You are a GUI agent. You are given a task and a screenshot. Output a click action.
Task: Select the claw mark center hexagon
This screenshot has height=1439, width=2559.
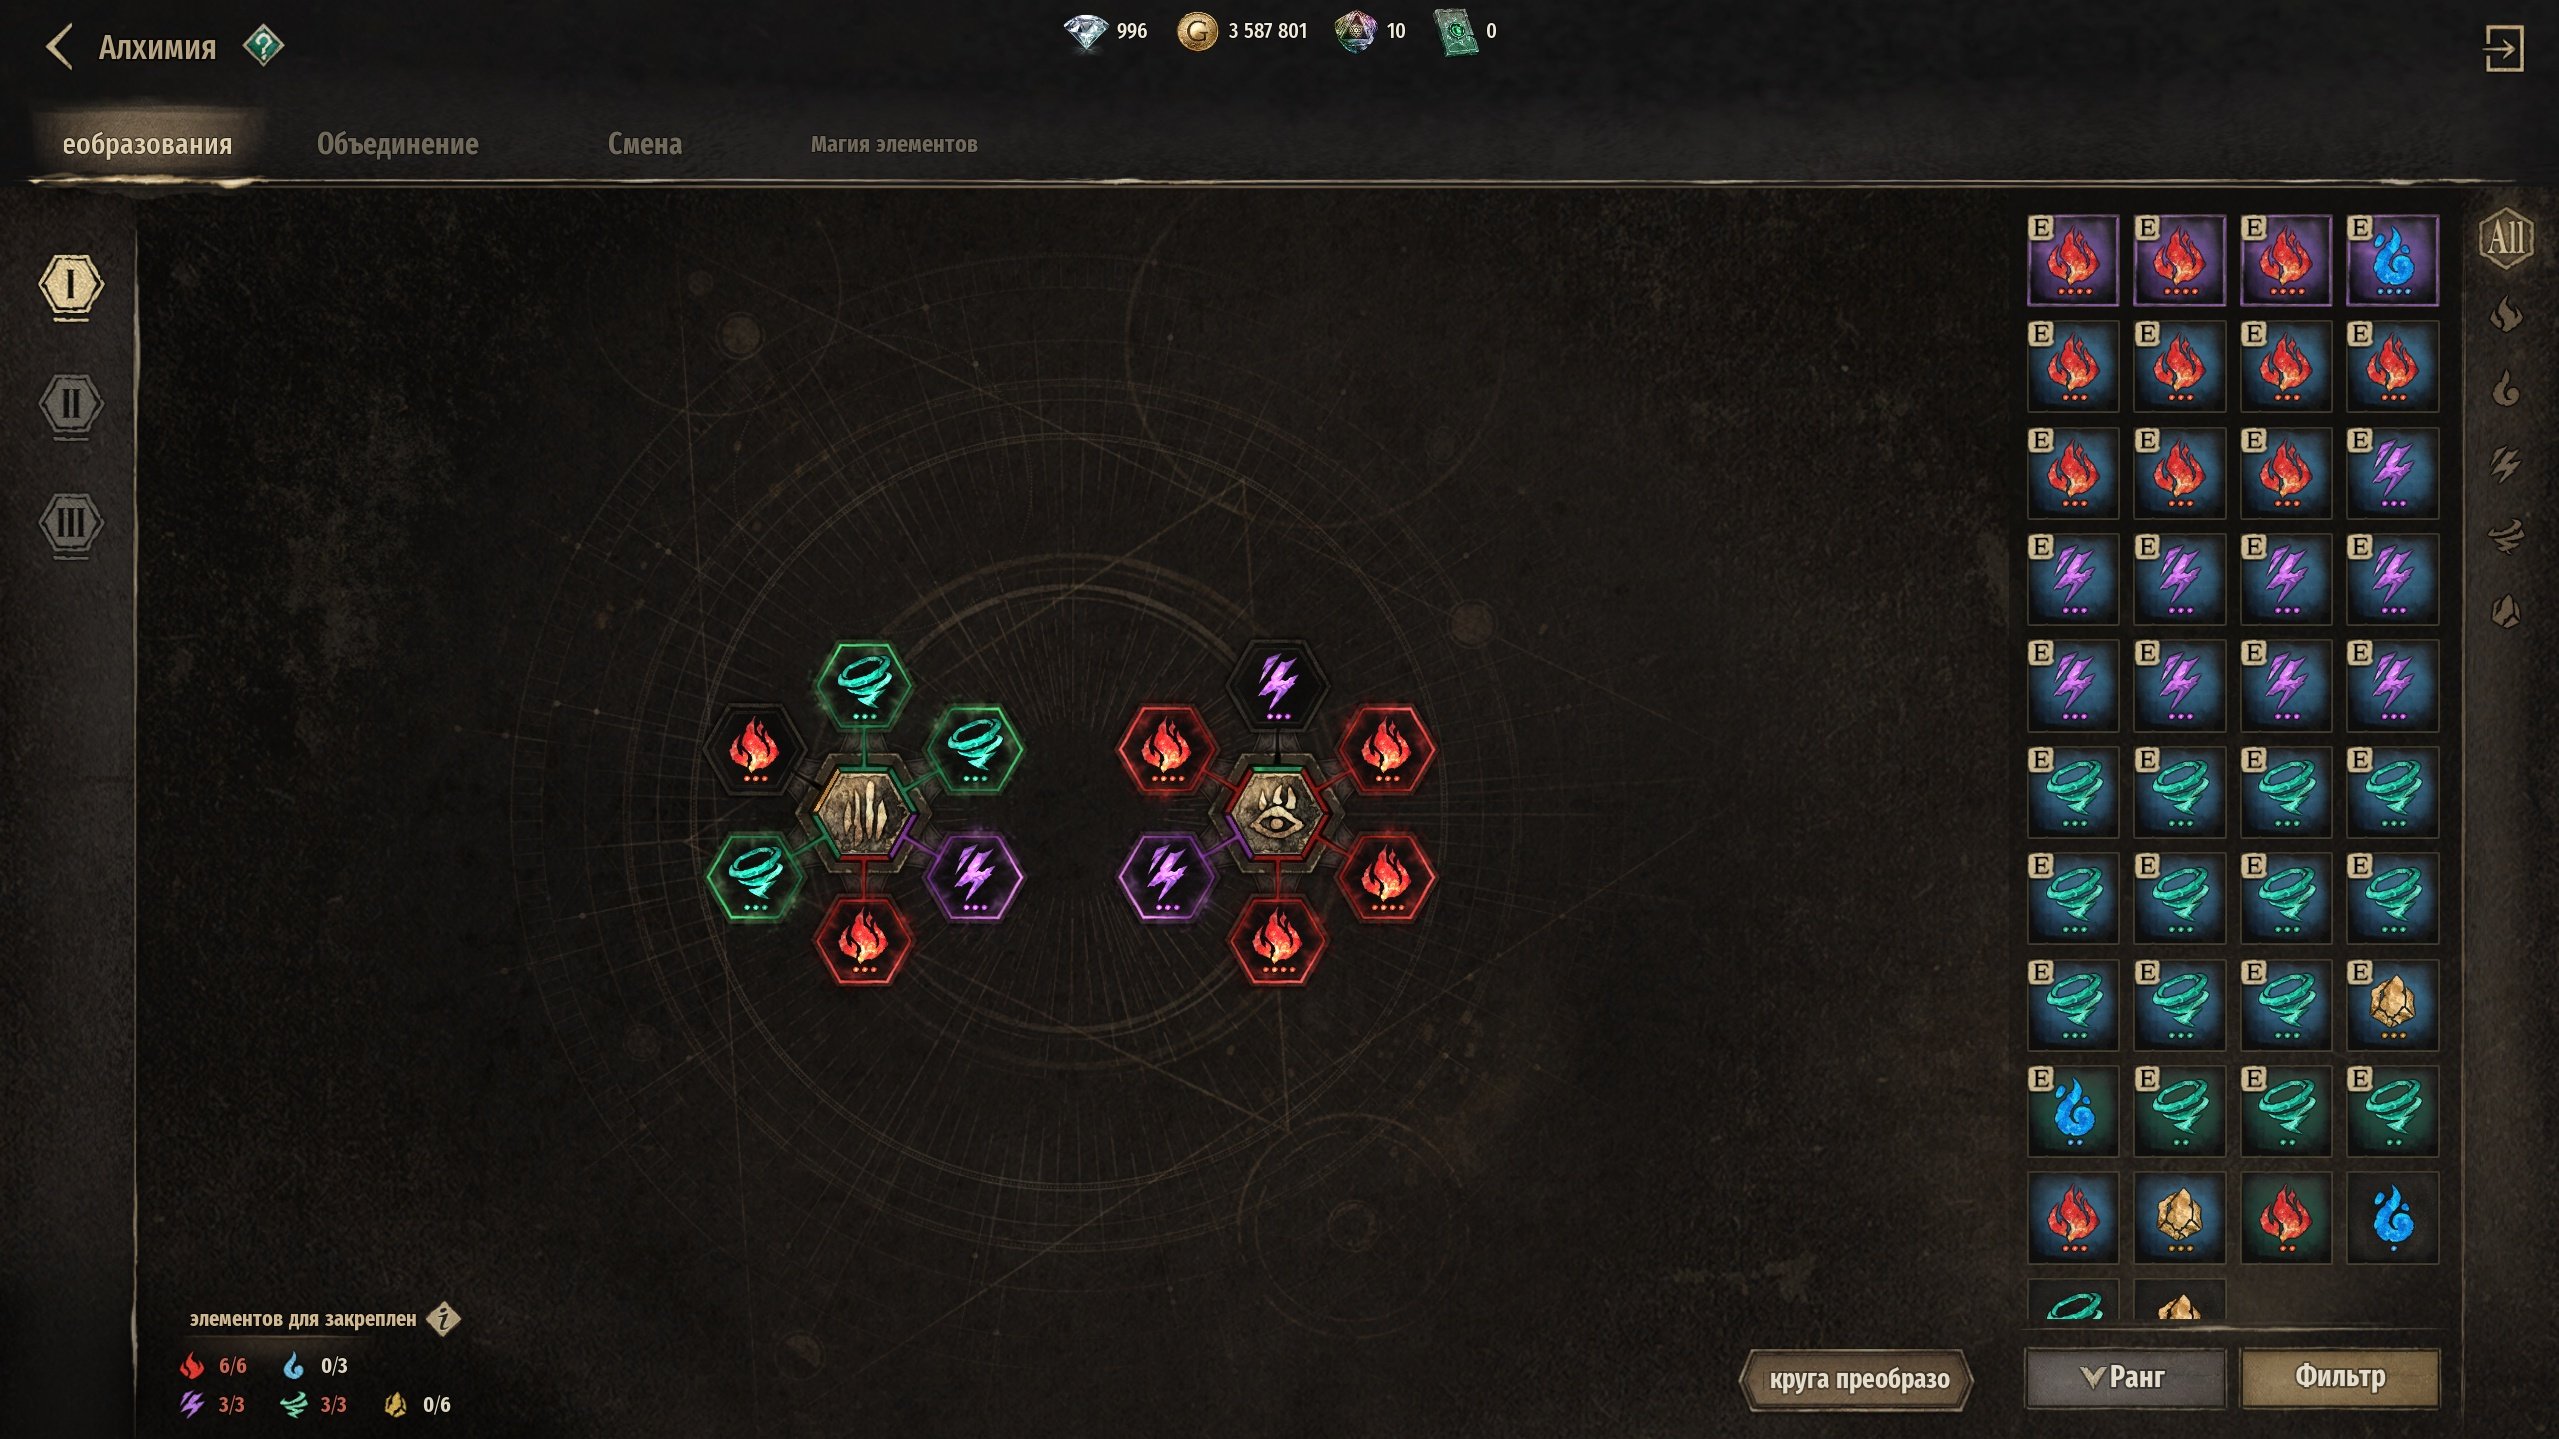coord(863,812)
